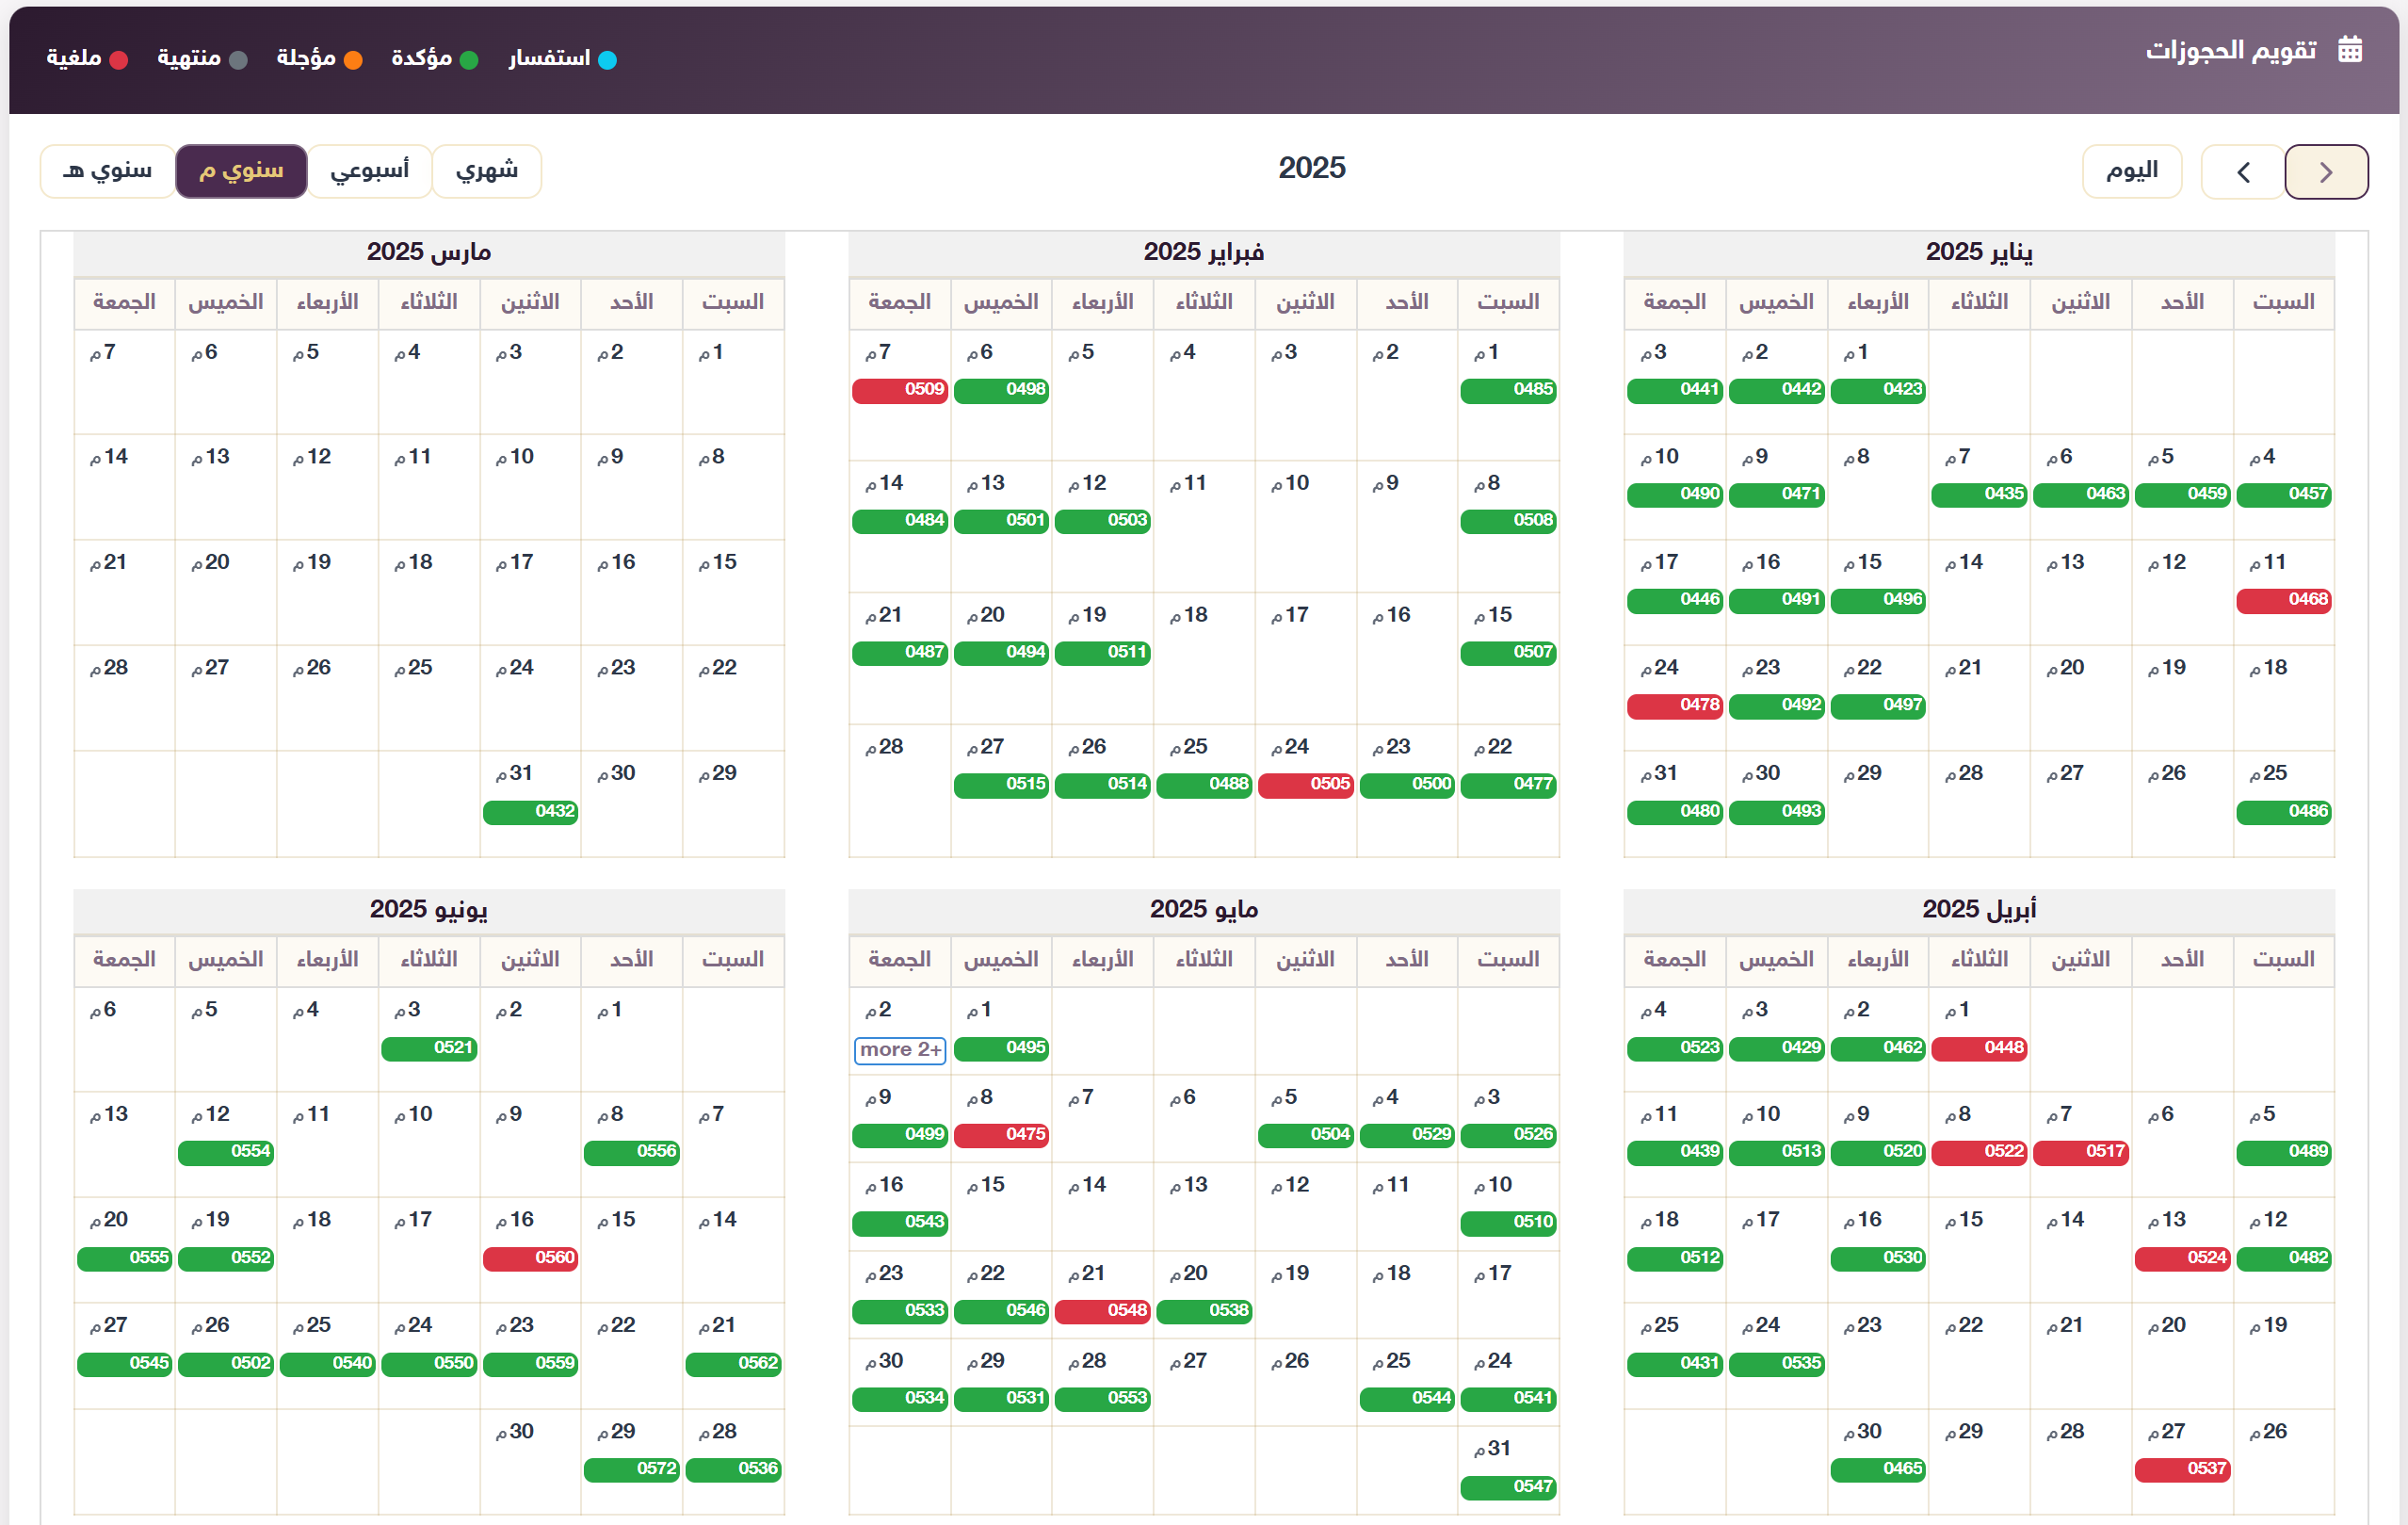Click the تقويم الحجوزات page title
The height and width of the screenshot is (1525, 2408).
[2231, 50]
